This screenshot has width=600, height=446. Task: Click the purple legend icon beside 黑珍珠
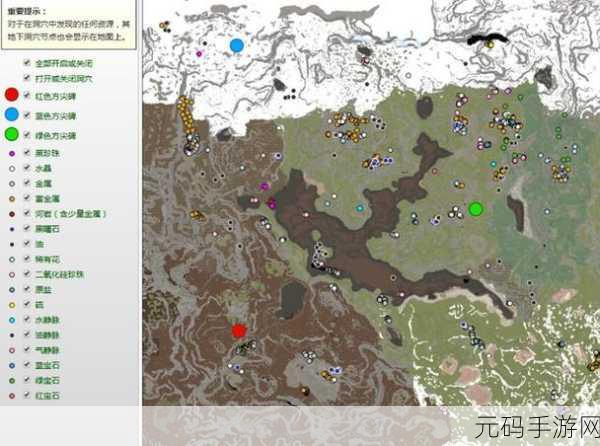(x=12, y=153)
